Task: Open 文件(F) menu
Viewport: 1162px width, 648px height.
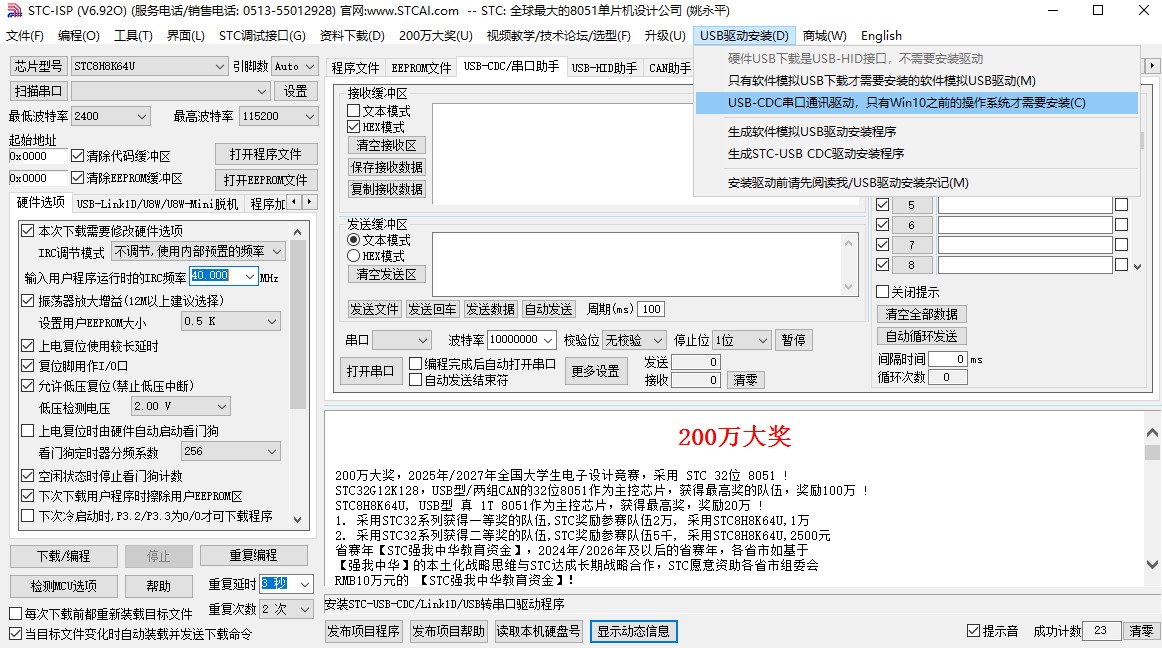Action: click(24, 36)
